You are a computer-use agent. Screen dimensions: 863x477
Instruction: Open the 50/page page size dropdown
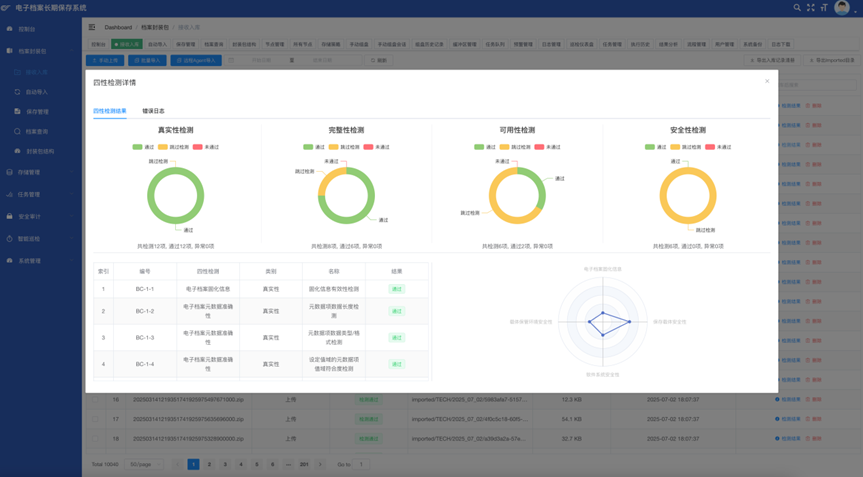pyautogui.click(x=146, y=464)
